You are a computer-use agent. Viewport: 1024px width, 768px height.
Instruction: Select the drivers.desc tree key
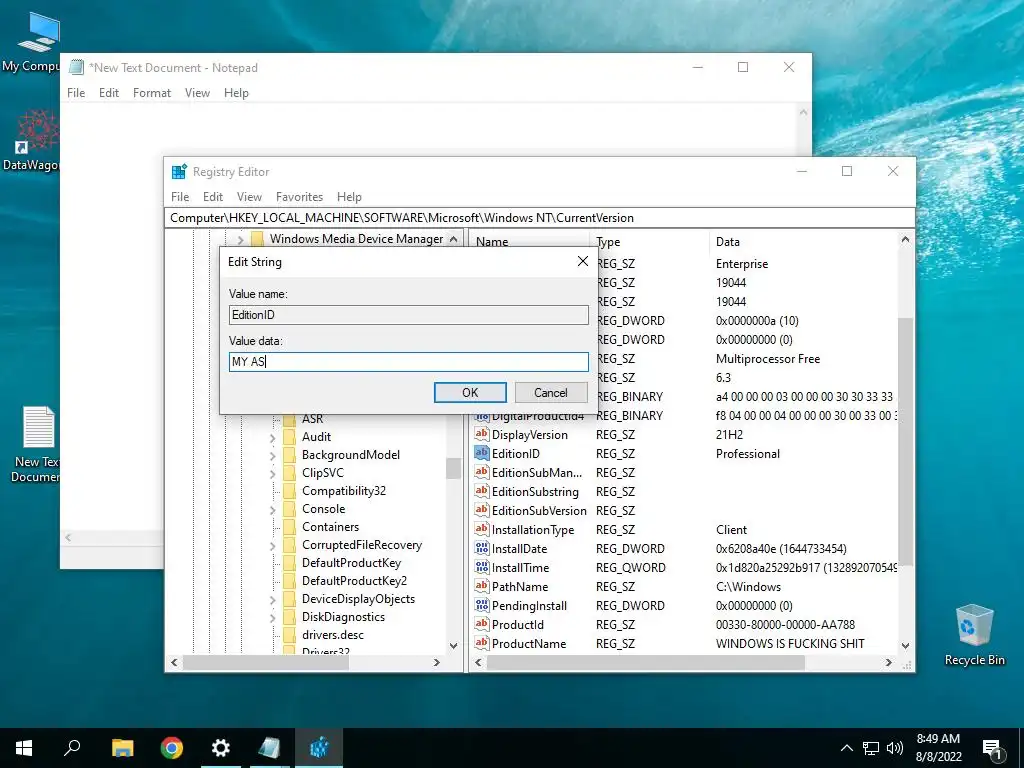pyautogui.click(x=333, y=635)
